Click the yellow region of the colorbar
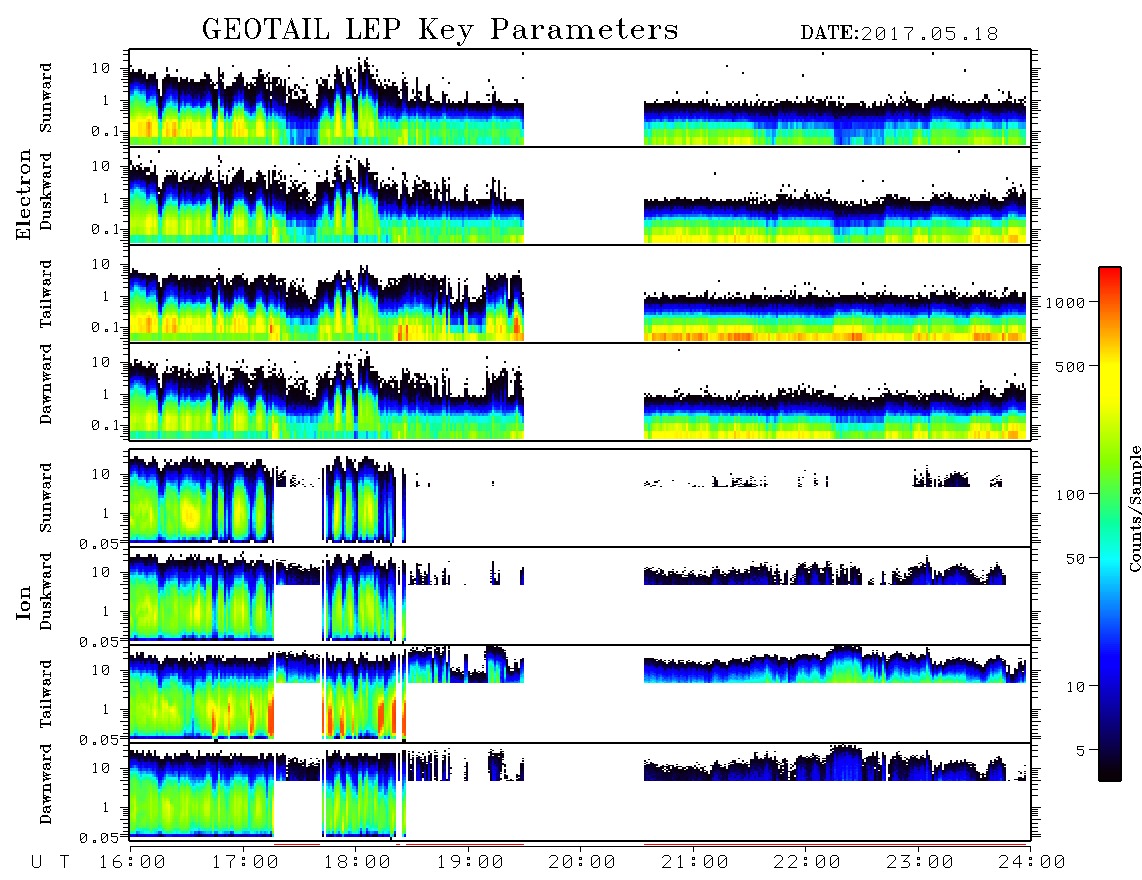Screen dimensions: 1142x880 pyautogui.click(x=1110, y=379)
